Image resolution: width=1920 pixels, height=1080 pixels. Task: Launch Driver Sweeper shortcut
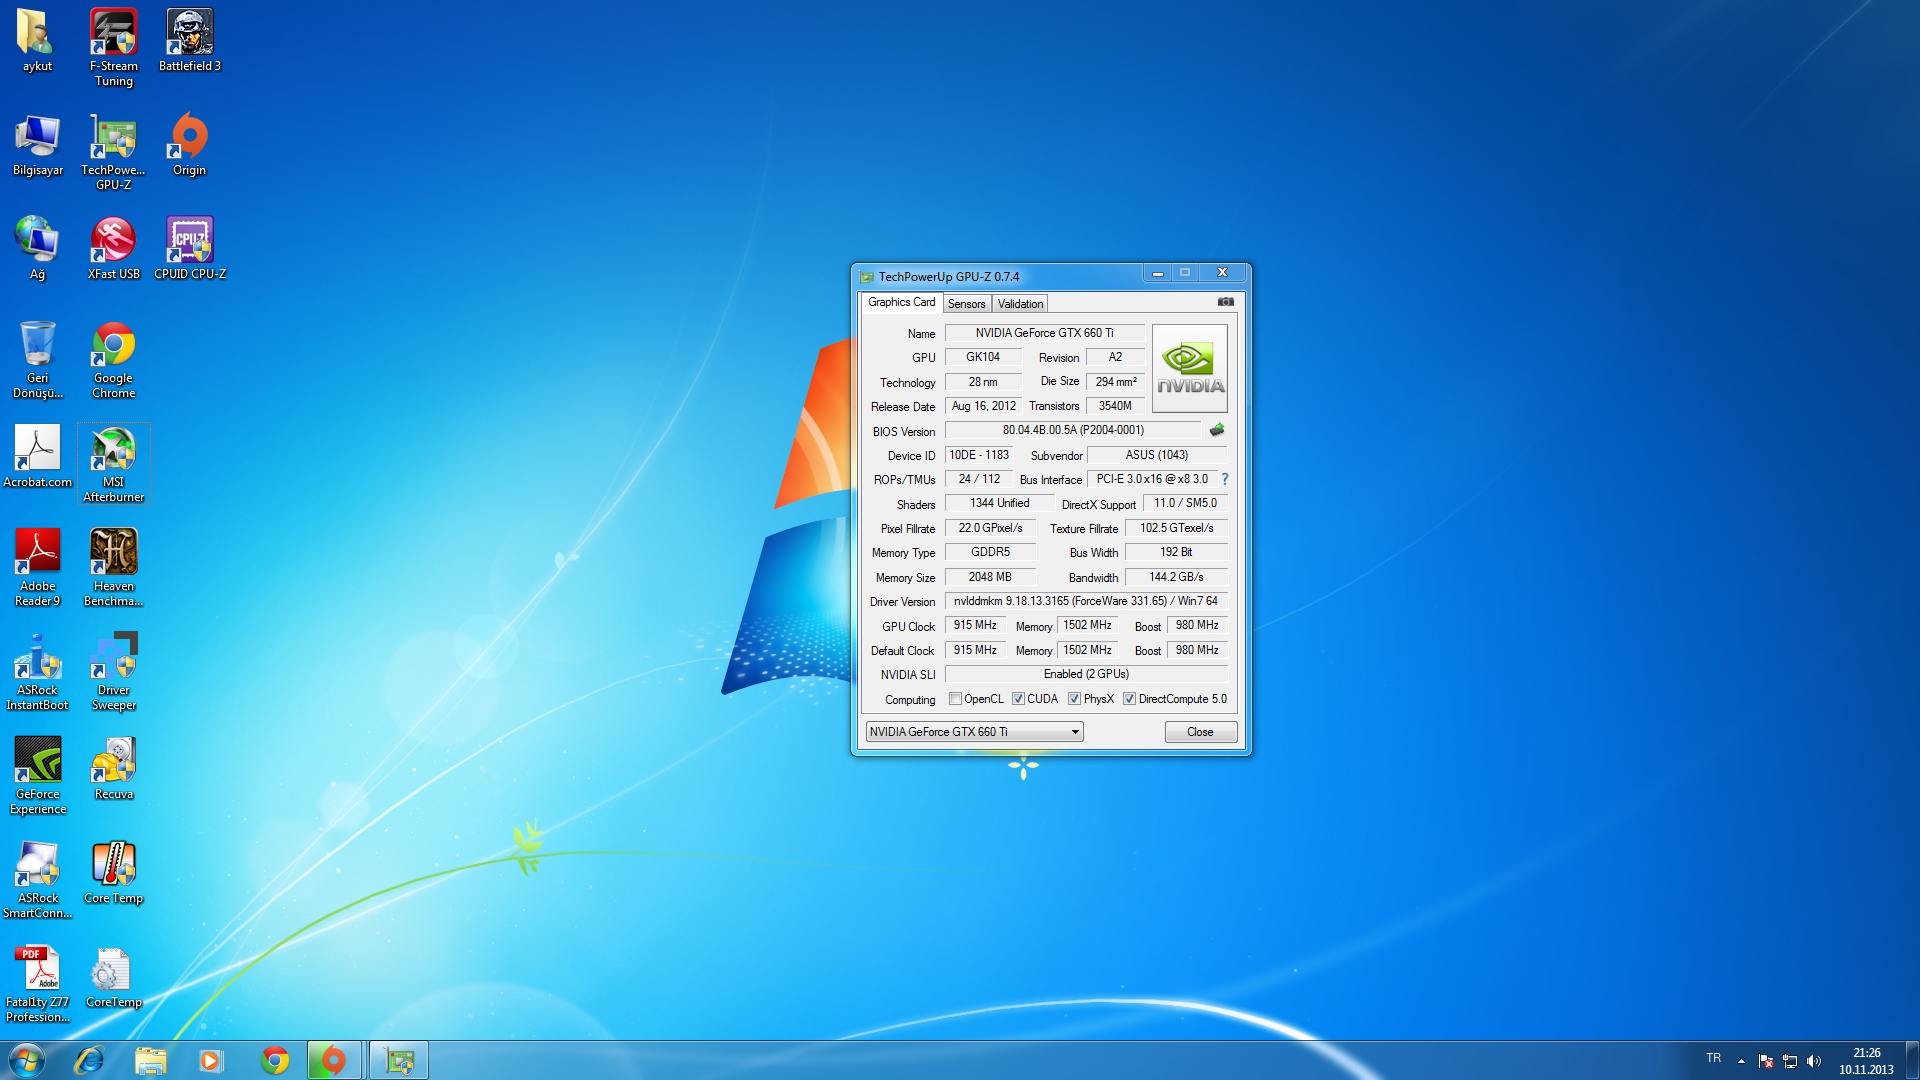point(114,672)
